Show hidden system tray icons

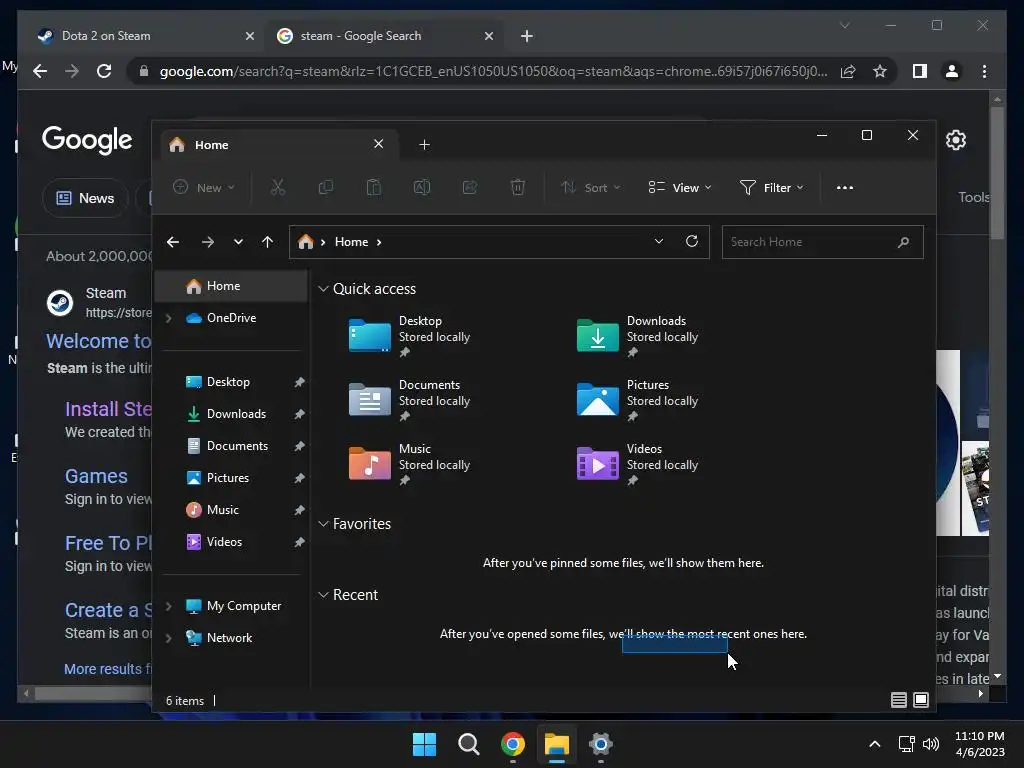coord(875,744)
